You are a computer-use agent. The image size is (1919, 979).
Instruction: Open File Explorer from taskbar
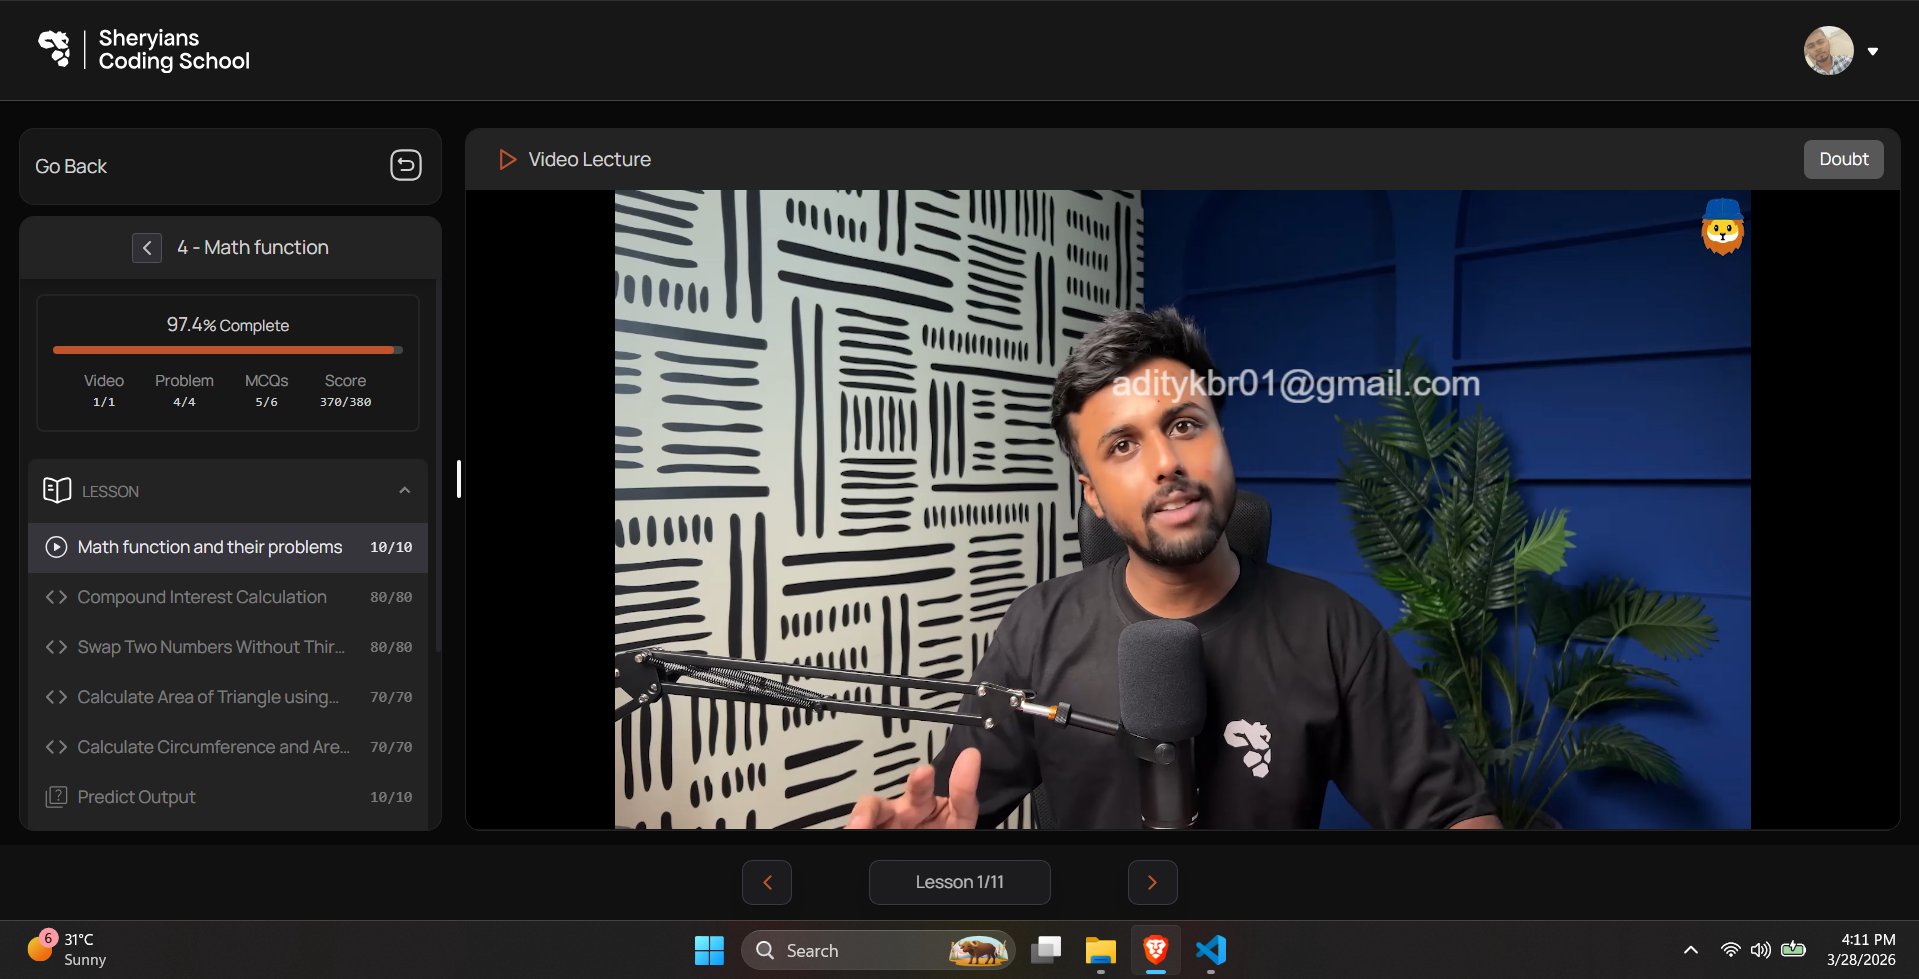(1100, 950)
